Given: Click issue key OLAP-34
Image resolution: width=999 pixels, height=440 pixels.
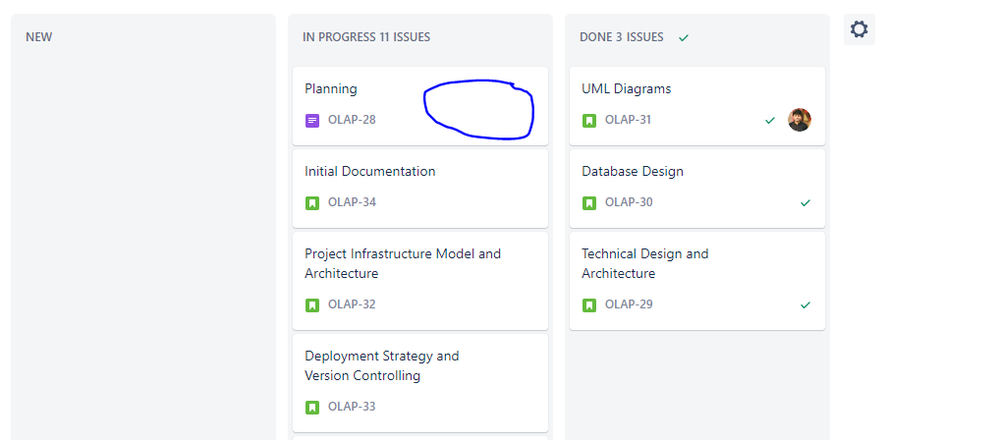Looking at the screenshot, I should [352, 202].
